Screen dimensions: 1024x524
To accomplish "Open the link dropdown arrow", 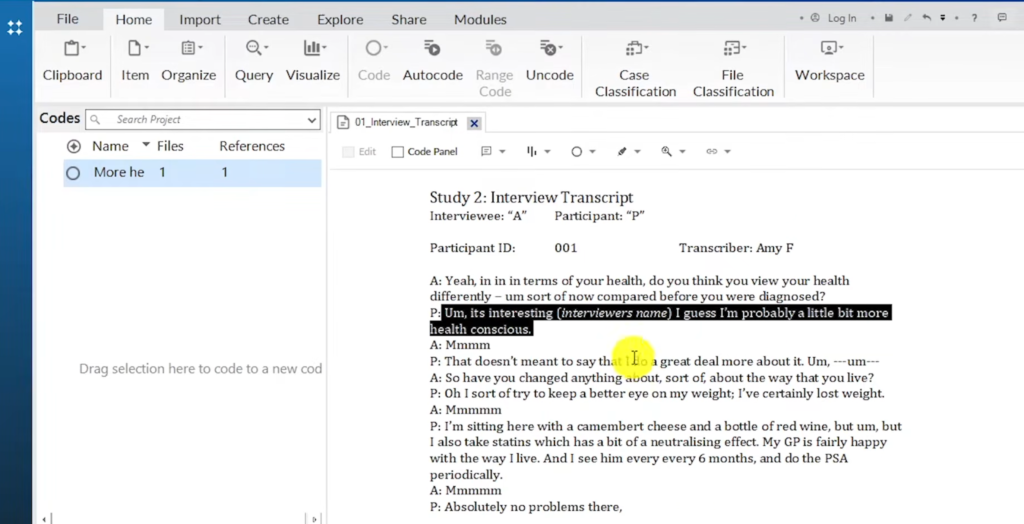I will point(728,152).
